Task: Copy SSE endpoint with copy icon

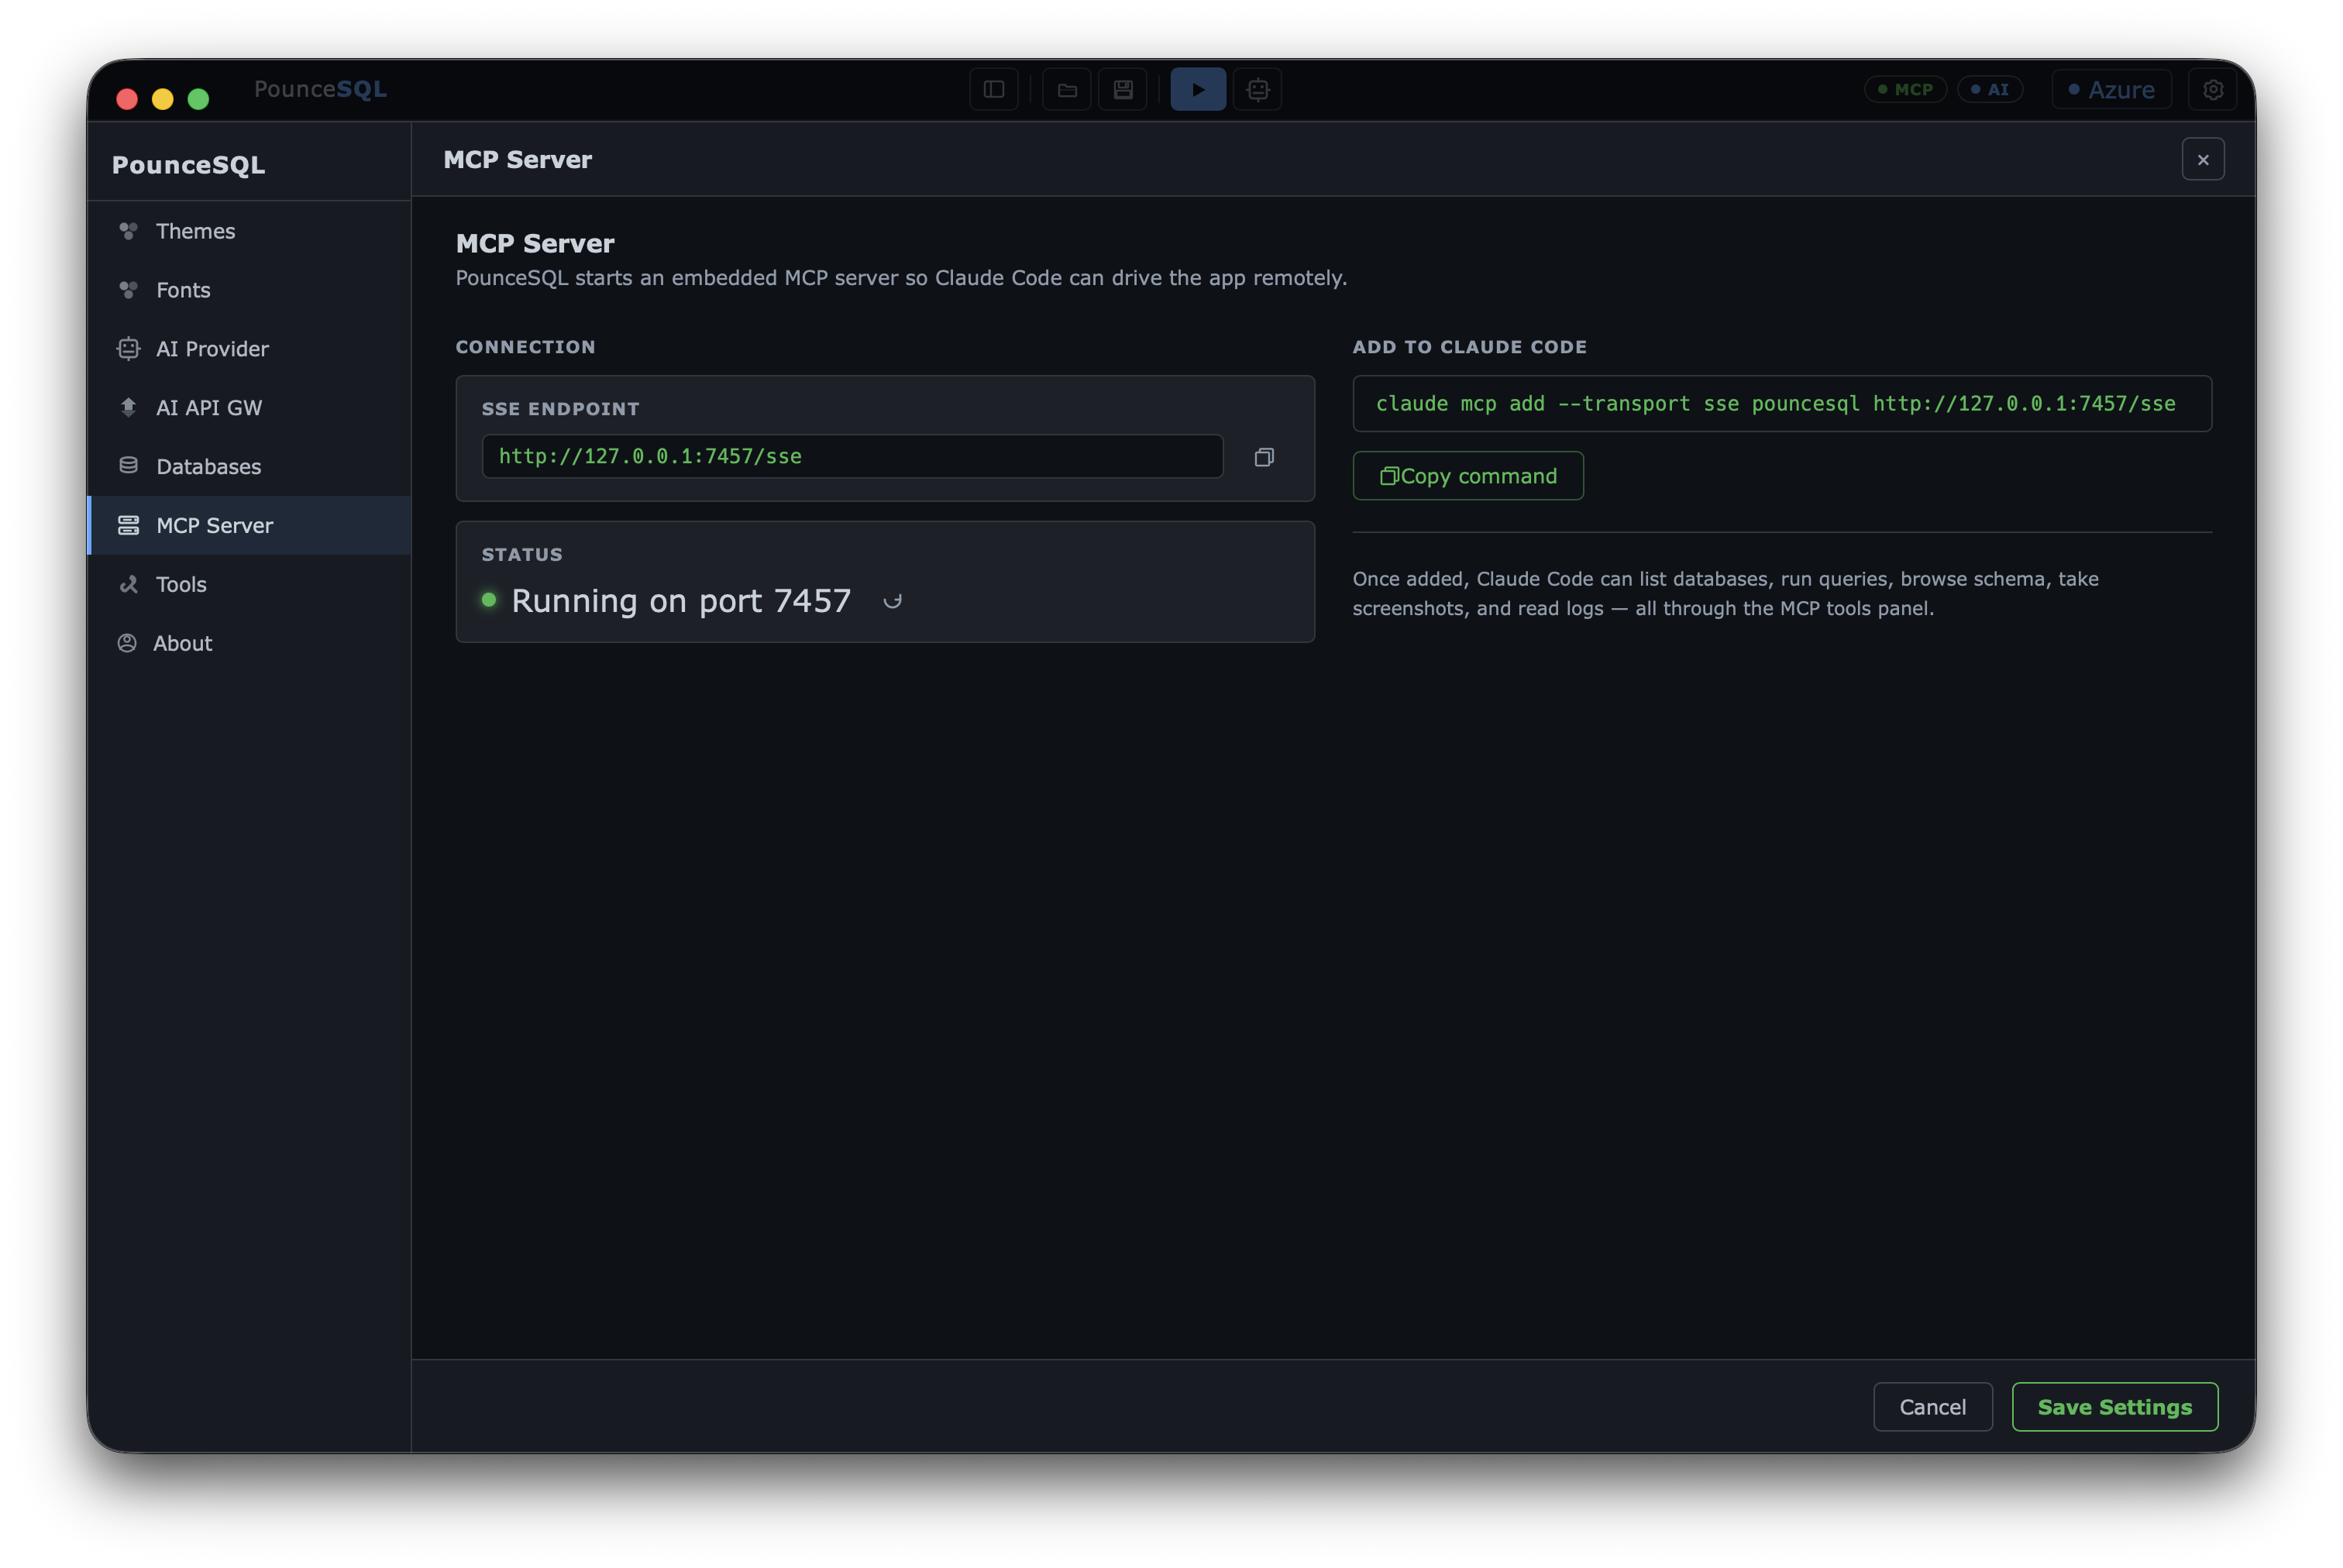Action: (1264, 457)
